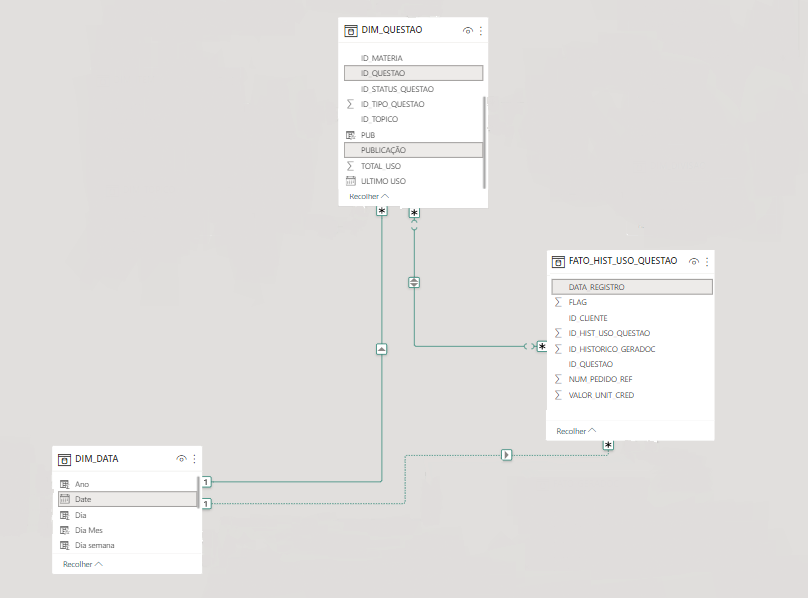Click calculated column icon beside PUB
Screen dimensions: 808x598
tap(350, 135)
